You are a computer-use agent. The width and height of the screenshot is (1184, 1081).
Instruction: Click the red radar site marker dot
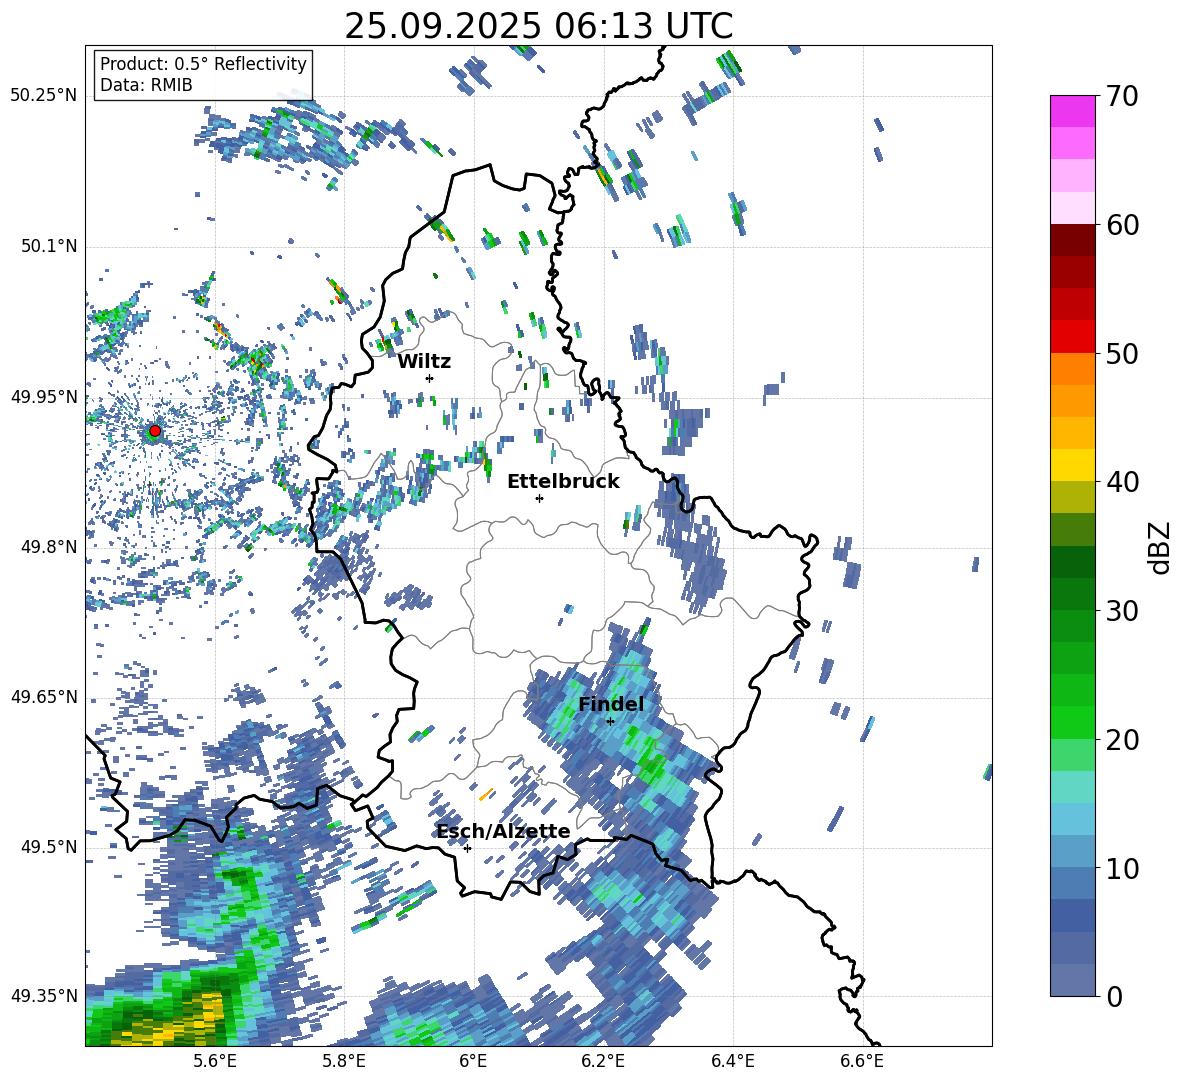tap(155, 431)
